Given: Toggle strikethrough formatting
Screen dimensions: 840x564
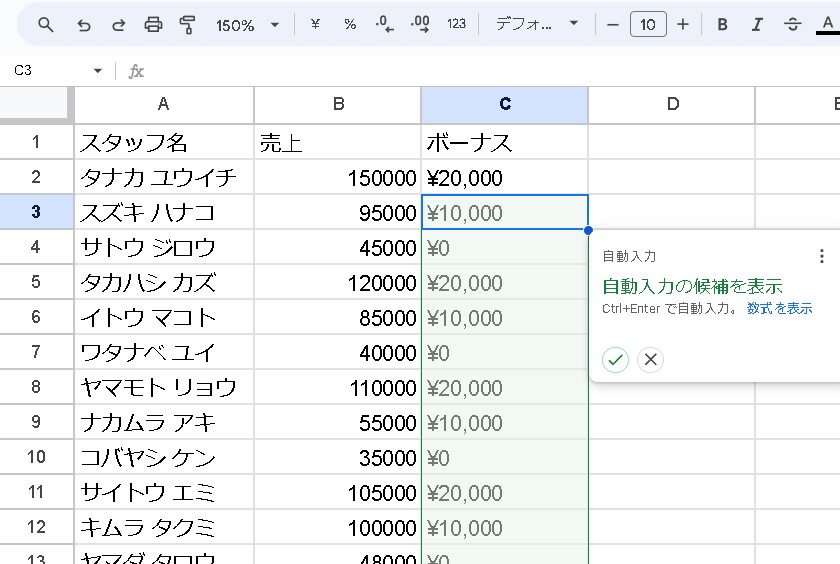Looking at the screenshot, I should click(793, 25).
